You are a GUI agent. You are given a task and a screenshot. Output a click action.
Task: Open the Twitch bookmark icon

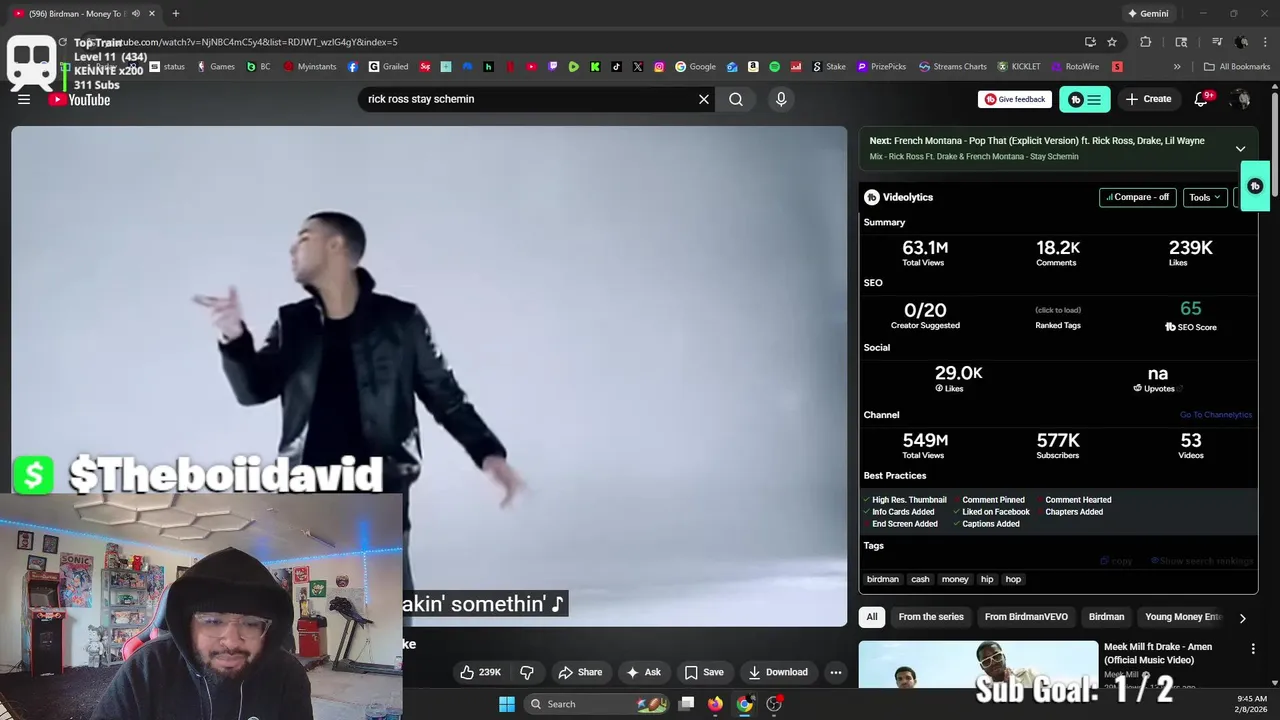pyautogui.click(x=553, y=67)
